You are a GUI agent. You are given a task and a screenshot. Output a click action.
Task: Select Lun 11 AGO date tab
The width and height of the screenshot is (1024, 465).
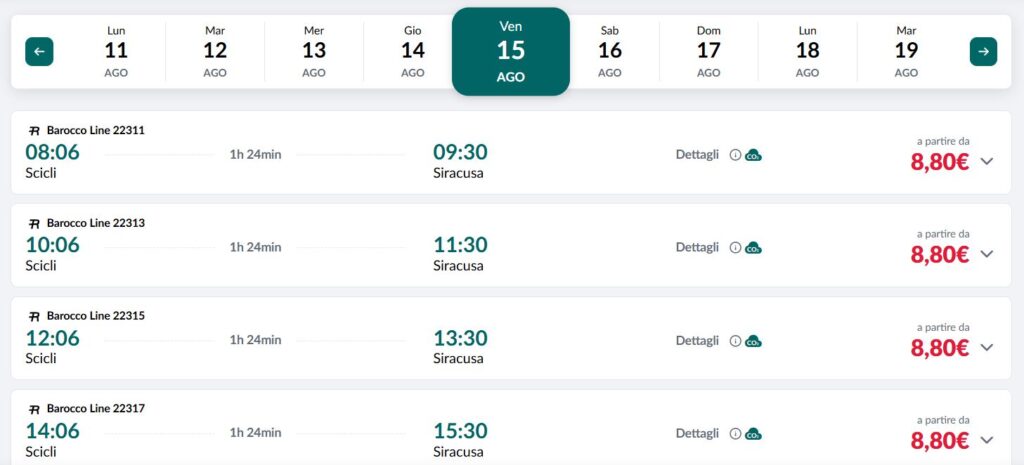pyautogui.click(x=116, y=52)
